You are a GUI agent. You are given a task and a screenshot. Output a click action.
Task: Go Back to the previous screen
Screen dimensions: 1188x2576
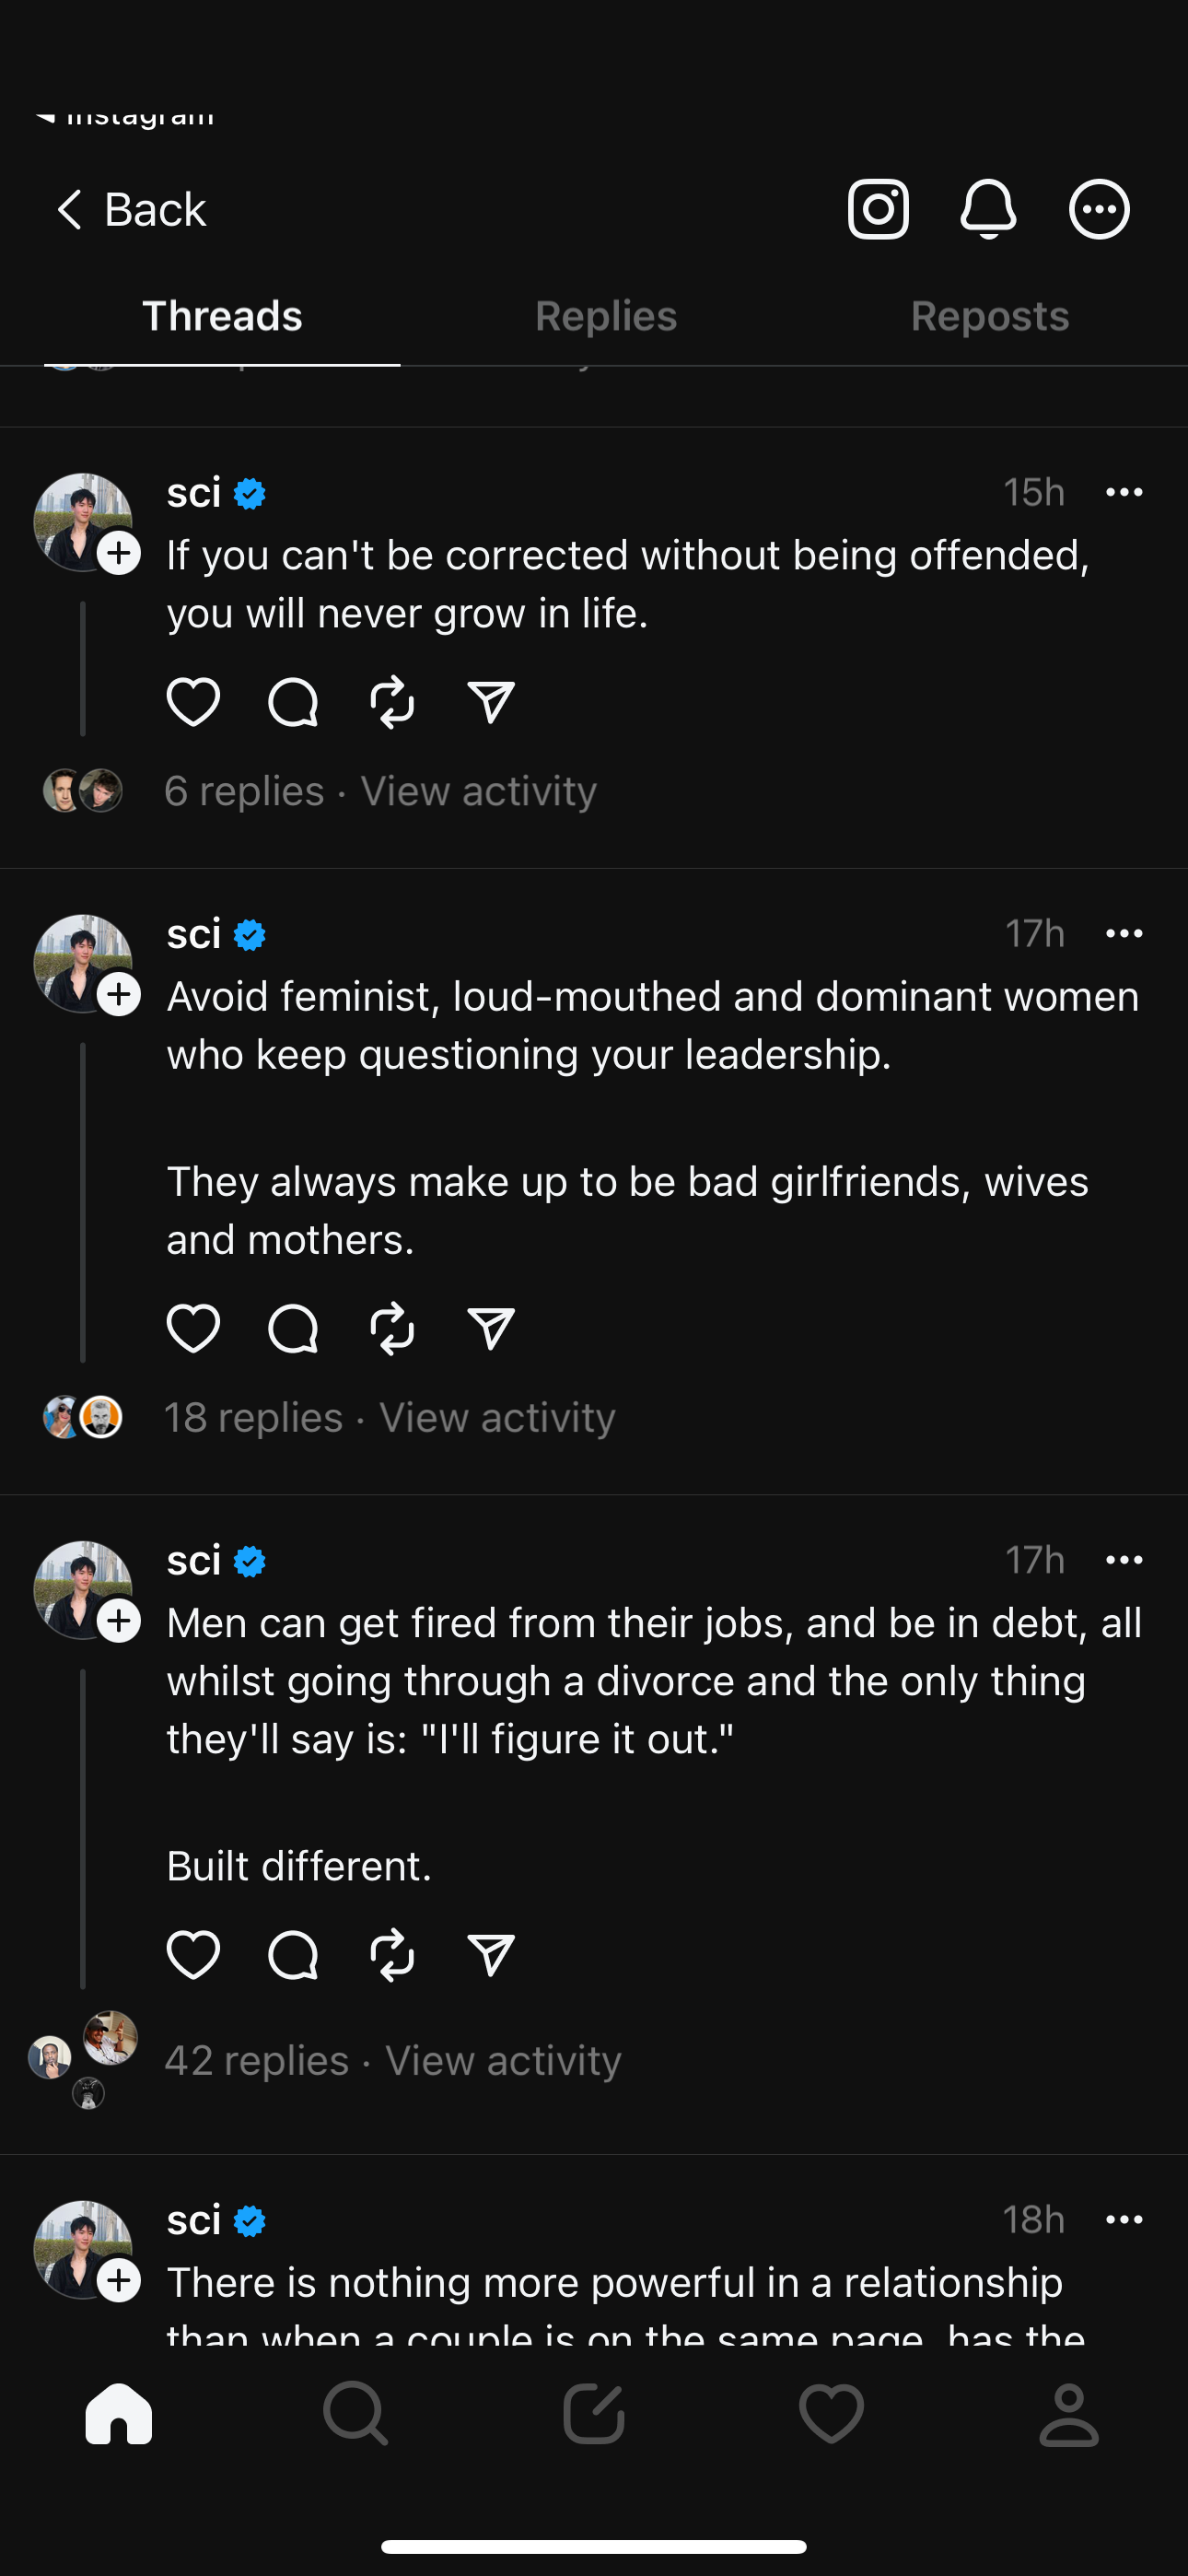click(131, 210)
